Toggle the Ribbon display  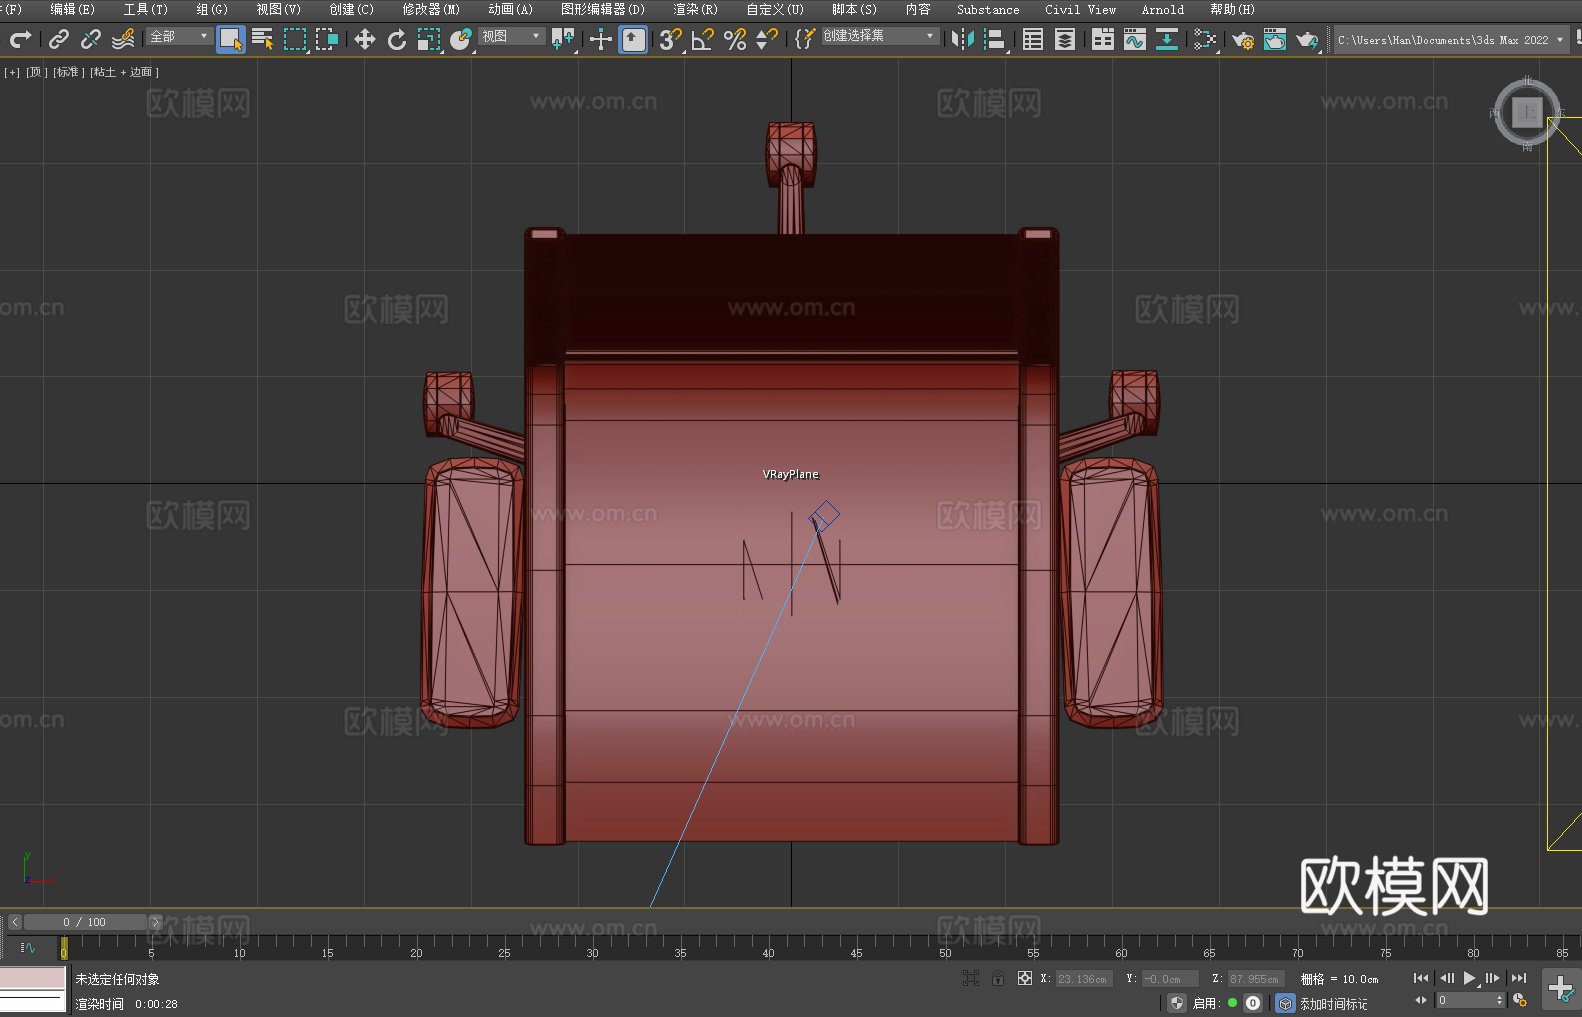(x=1103, y=39)
